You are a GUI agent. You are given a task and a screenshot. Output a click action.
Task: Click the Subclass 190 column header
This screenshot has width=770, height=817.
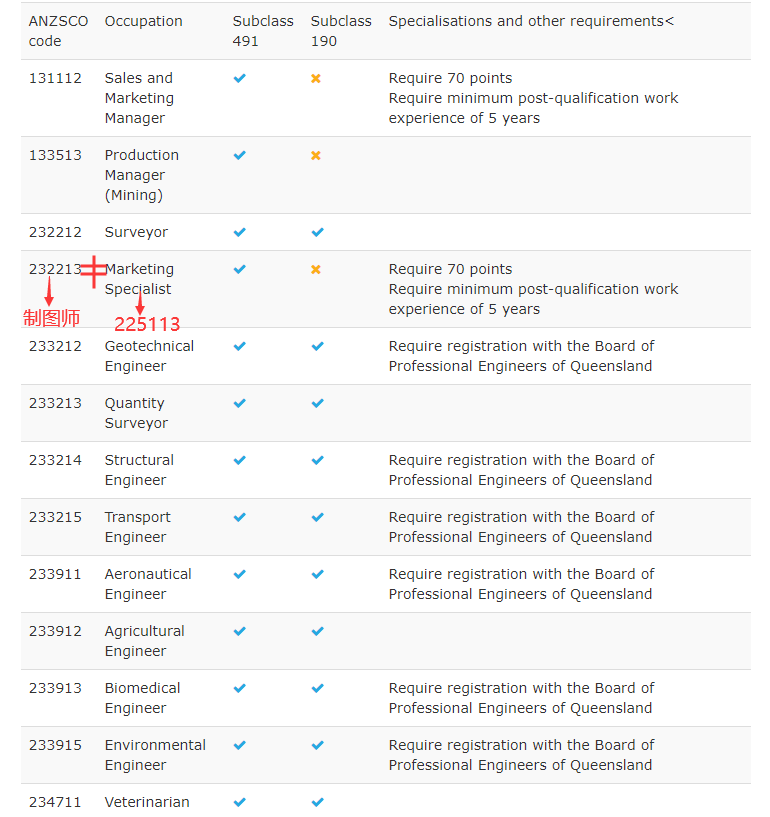340,31
